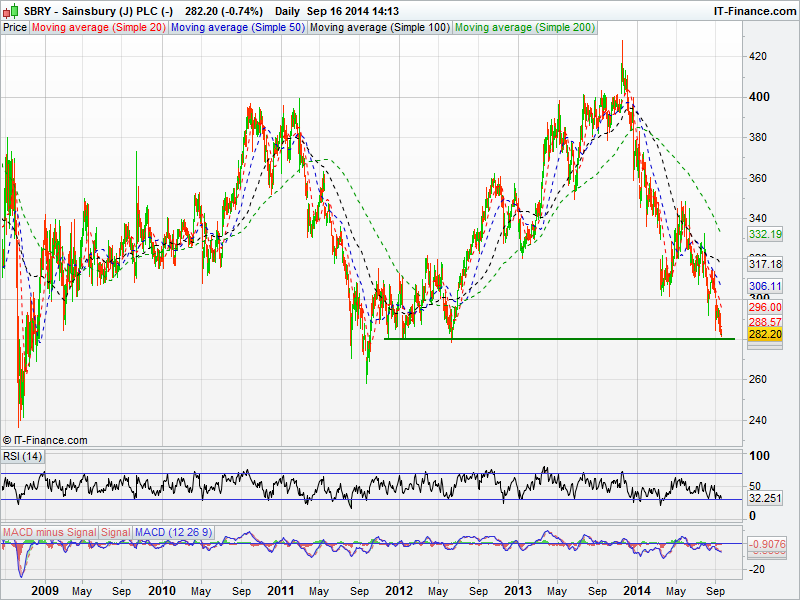This screenshot has width=800, height=600.
Task: Select the green horizontal support line
Action: click(560, 339)
